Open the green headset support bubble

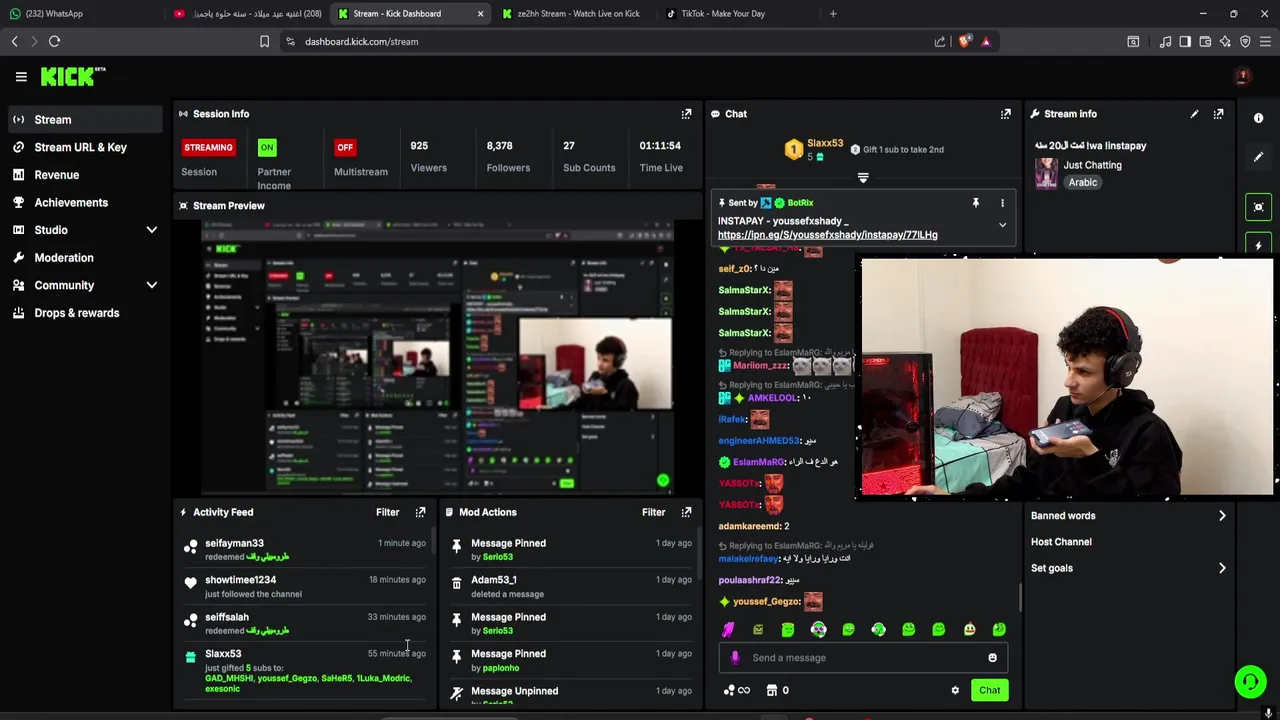pos(1249,682)
